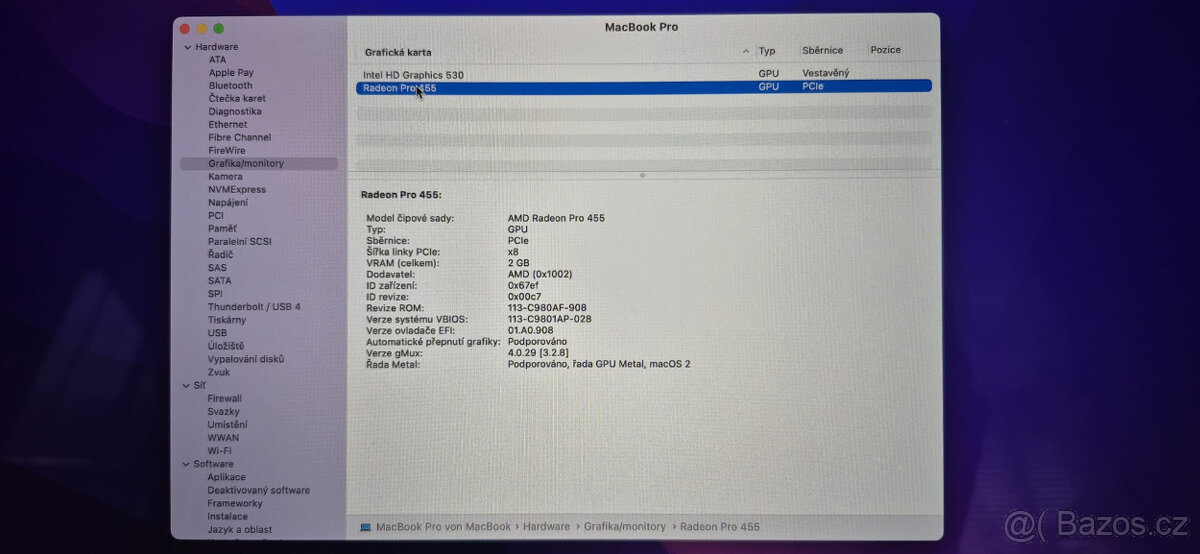The image size is (1200, 554).
Task: Collapse the Software section in sidebar
Action: pos(186,464)
